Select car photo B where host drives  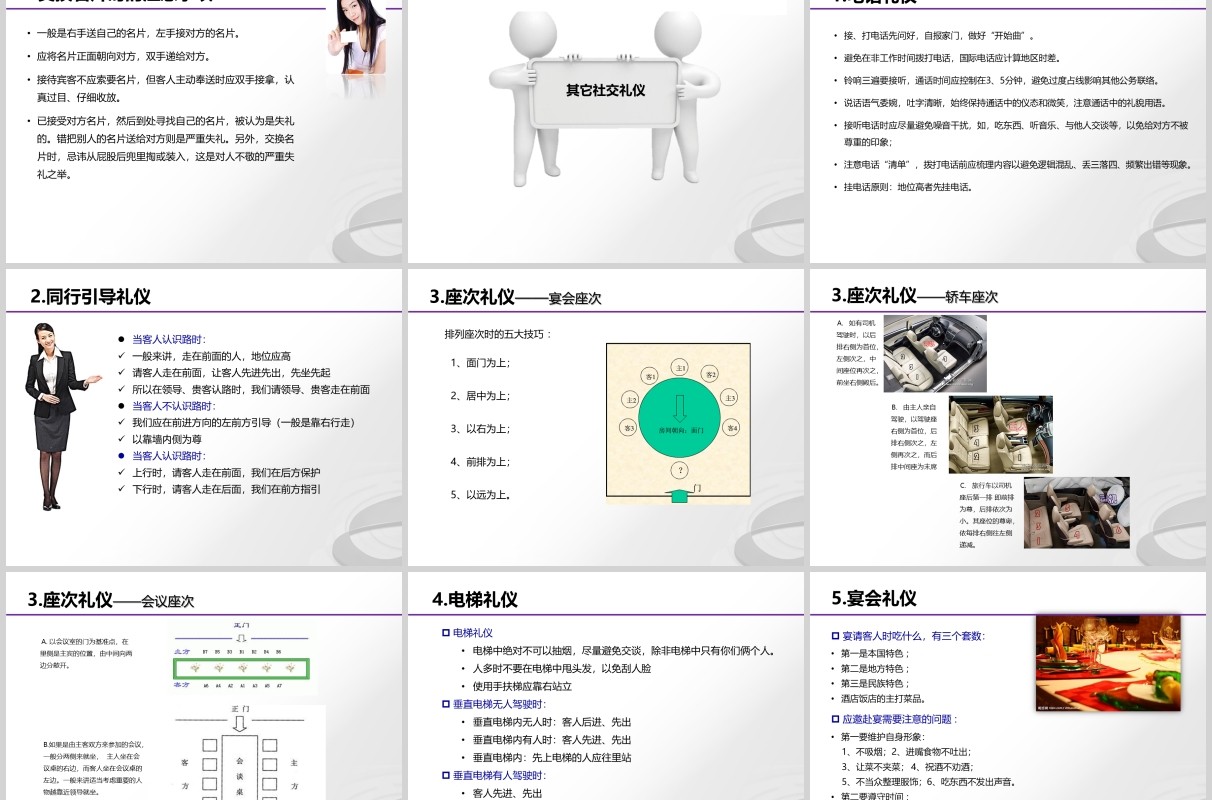(1000, 434)
